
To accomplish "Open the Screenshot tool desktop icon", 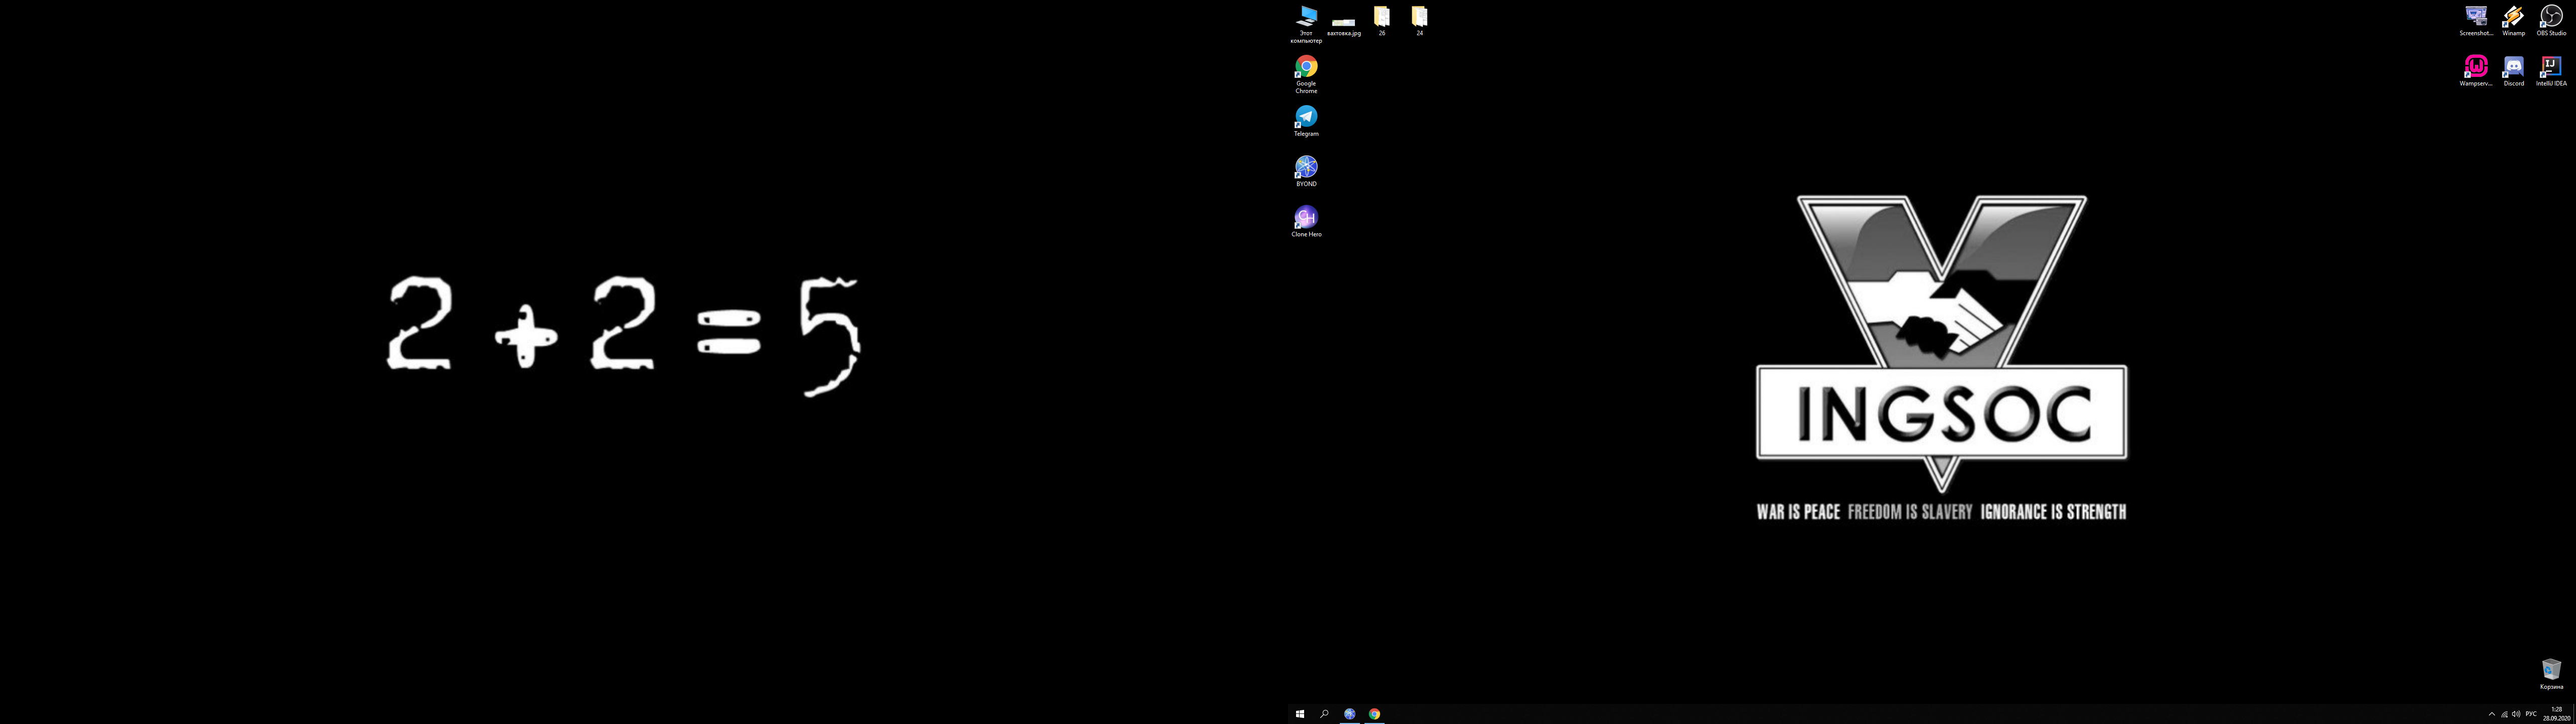I will (x=2476, y=21).
